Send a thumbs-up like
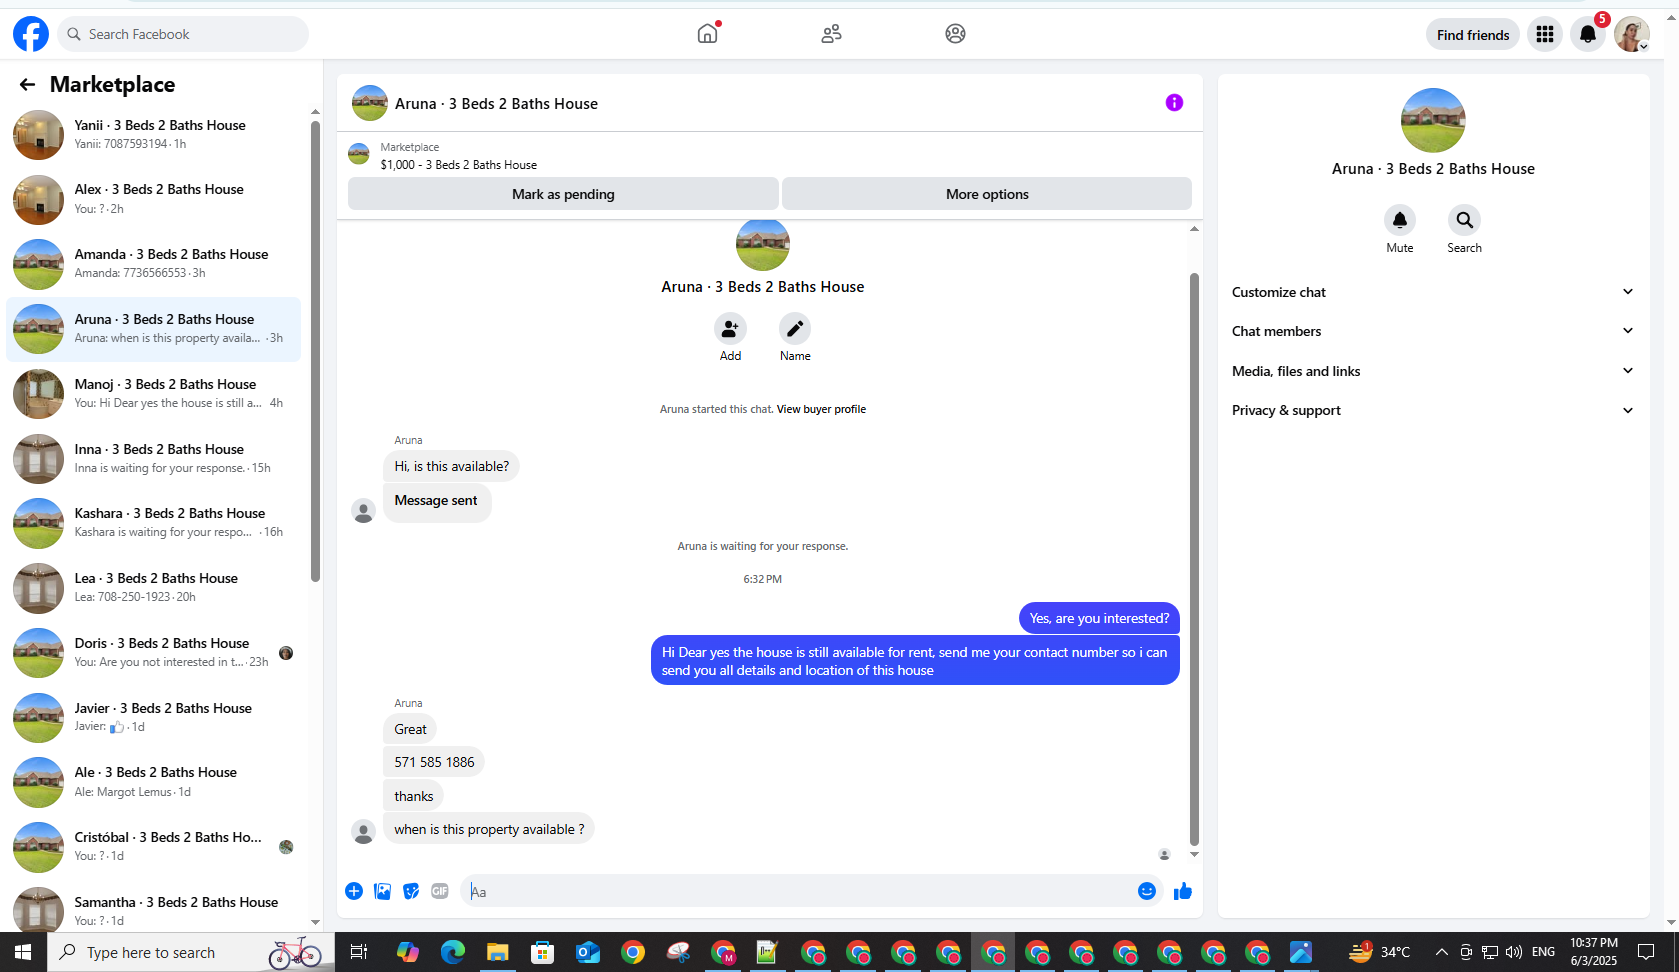Screen dimensions: 1679x972 tap(1183, 891)
